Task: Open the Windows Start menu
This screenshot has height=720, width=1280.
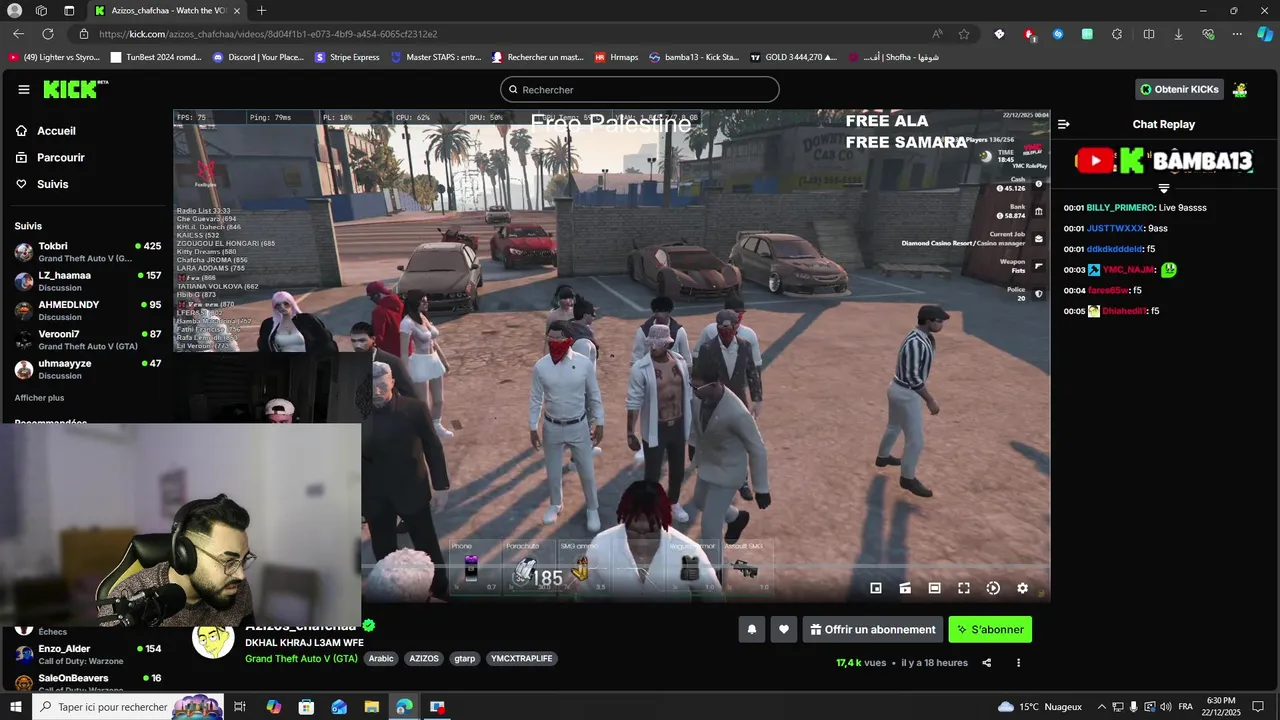Action: tap(16, 707)
